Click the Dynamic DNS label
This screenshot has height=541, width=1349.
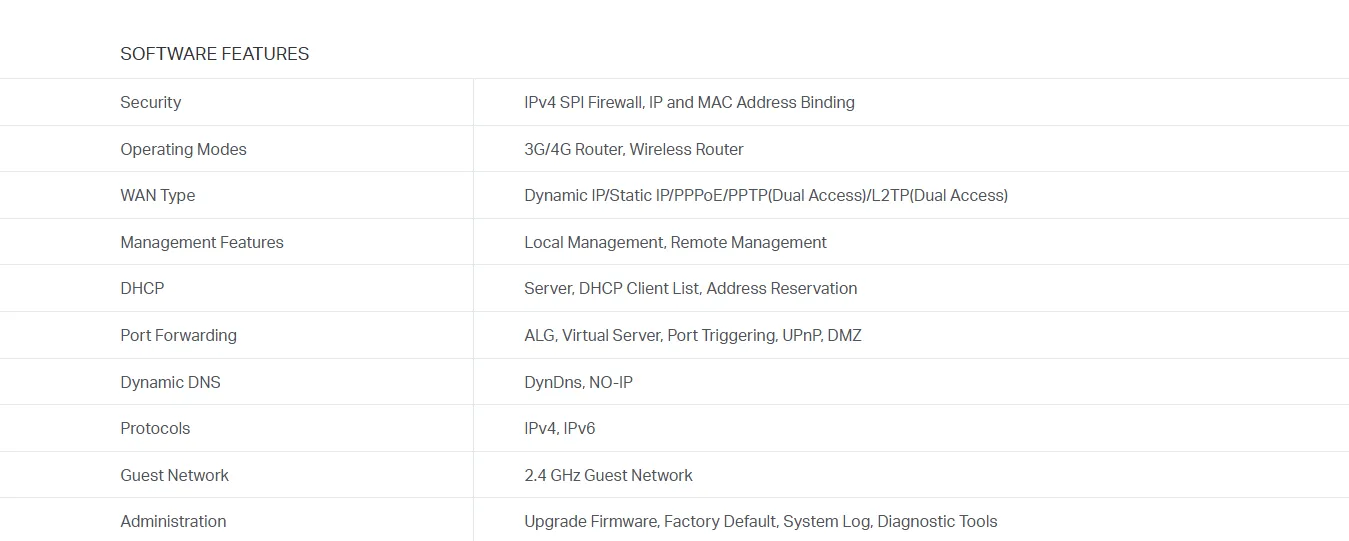(170, 382)
